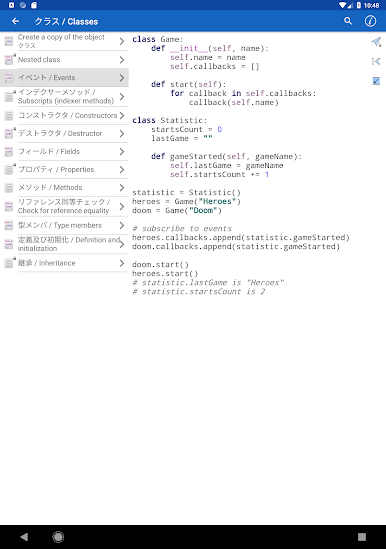Viewport: 386px width, 549px height.
Task: Click the code line 'heroes.start()'
Action: (x=165, y=274)
